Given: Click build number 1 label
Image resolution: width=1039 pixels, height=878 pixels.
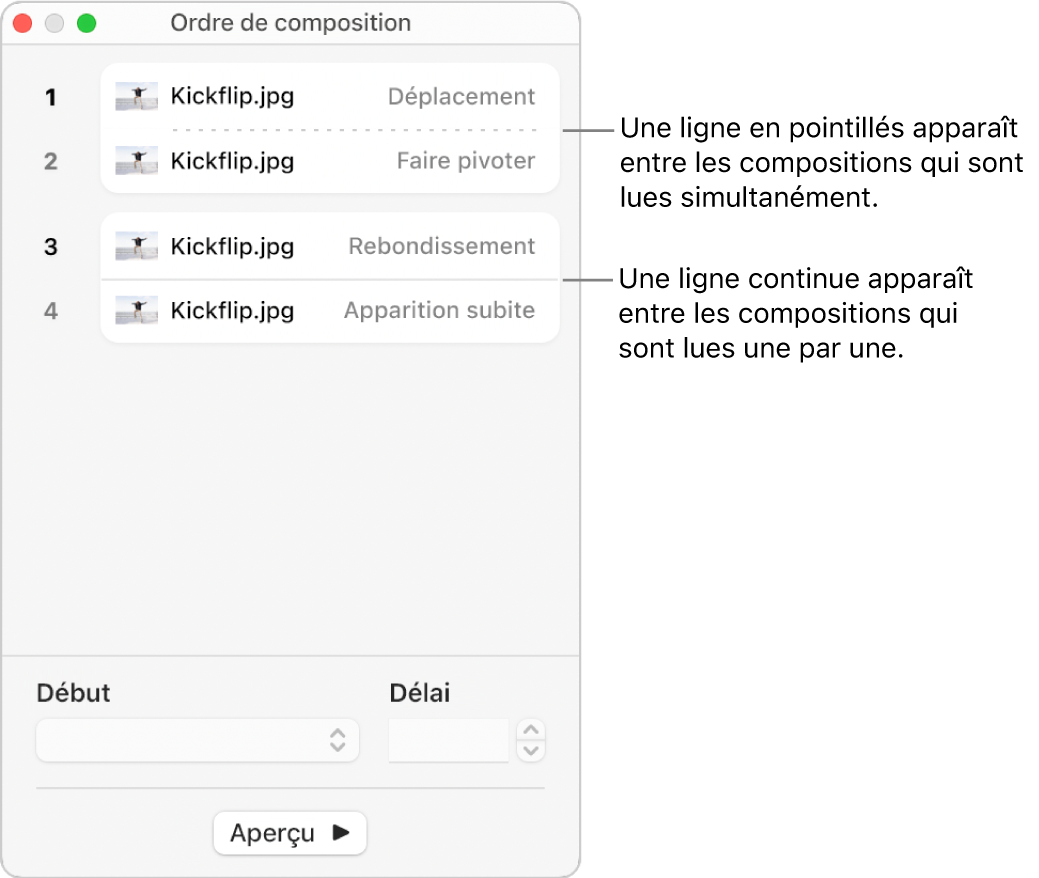Looking at the screenshot, I should (51, 97).
